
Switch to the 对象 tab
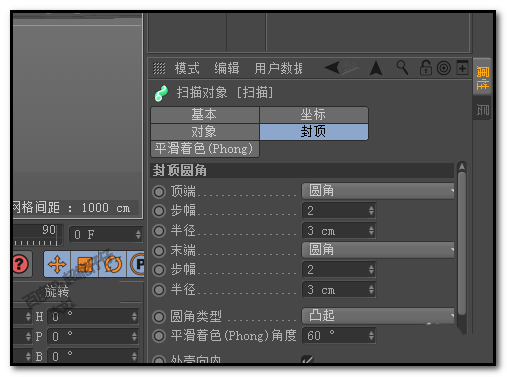[205, 132]
